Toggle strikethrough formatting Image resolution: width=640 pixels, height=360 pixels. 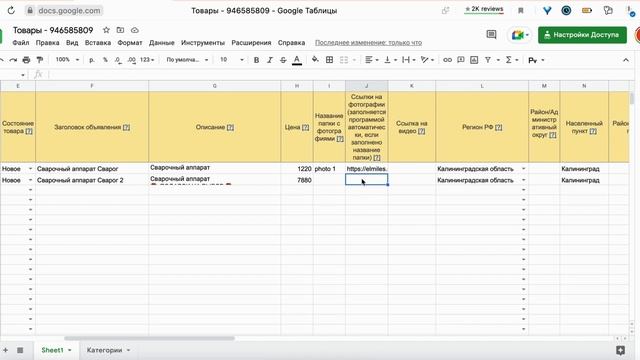point(283,60)
